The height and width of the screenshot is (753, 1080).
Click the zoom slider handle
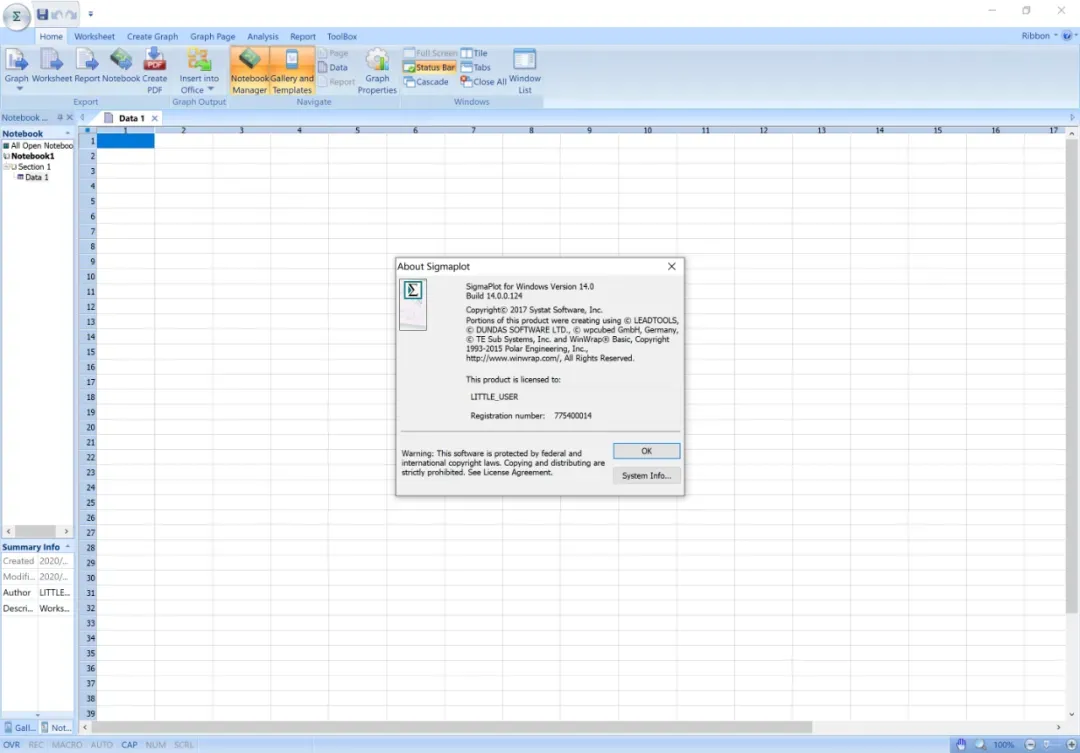(1047, 745)
